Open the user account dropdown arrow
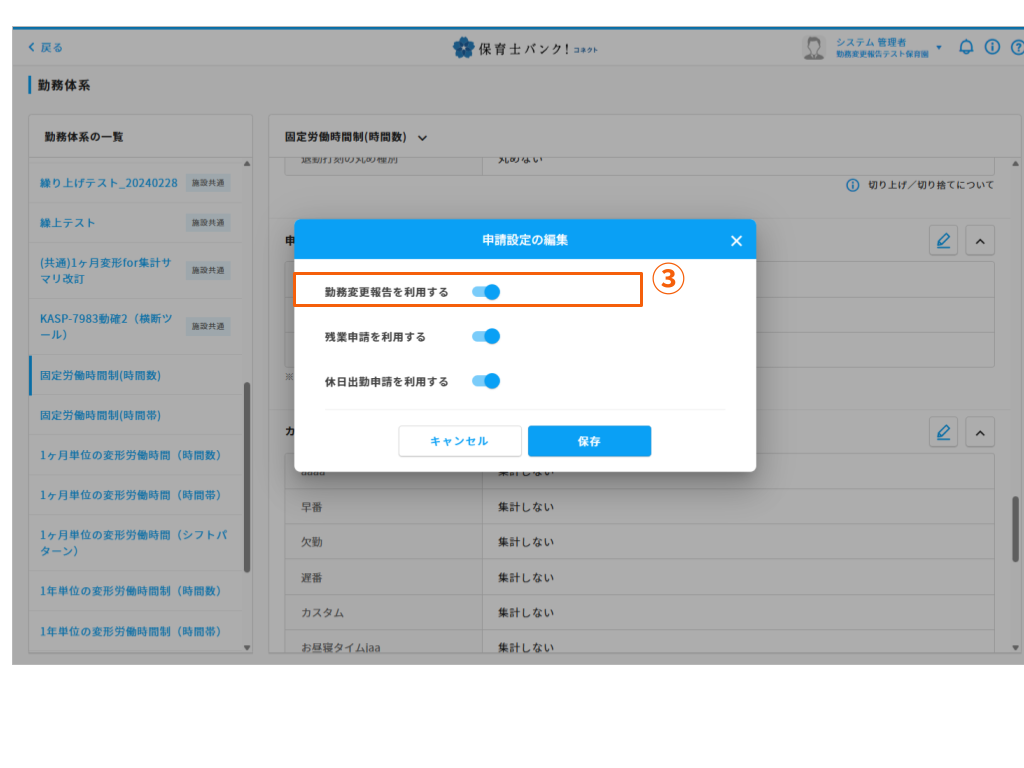This screenshot has width=1024, height=768. point(939,48)
